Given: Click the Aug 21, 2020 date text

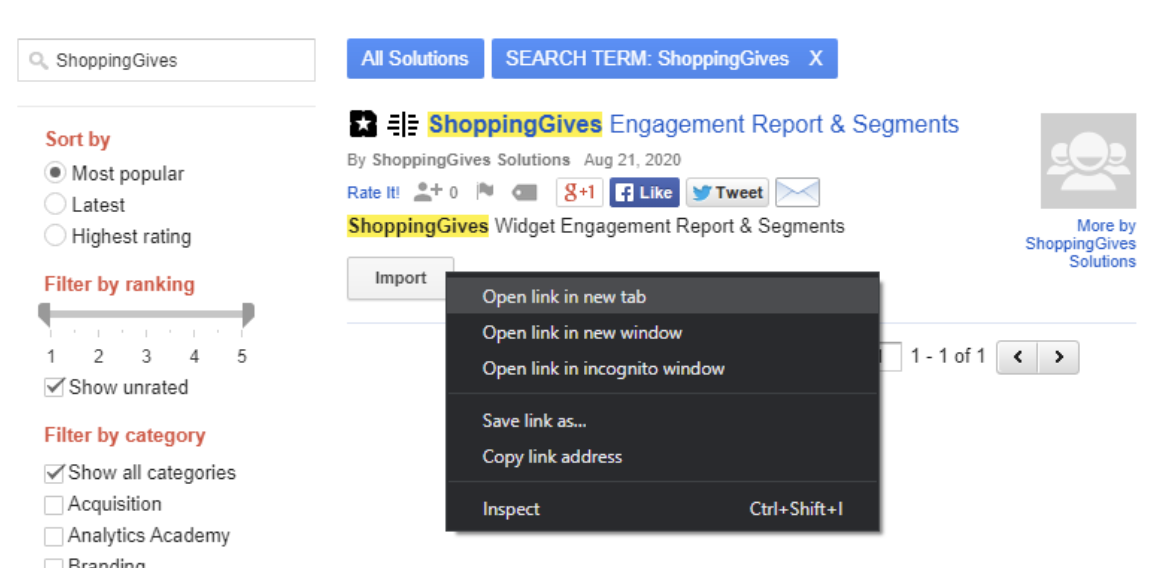Looking at the screenshot, I should pos(632,160).
